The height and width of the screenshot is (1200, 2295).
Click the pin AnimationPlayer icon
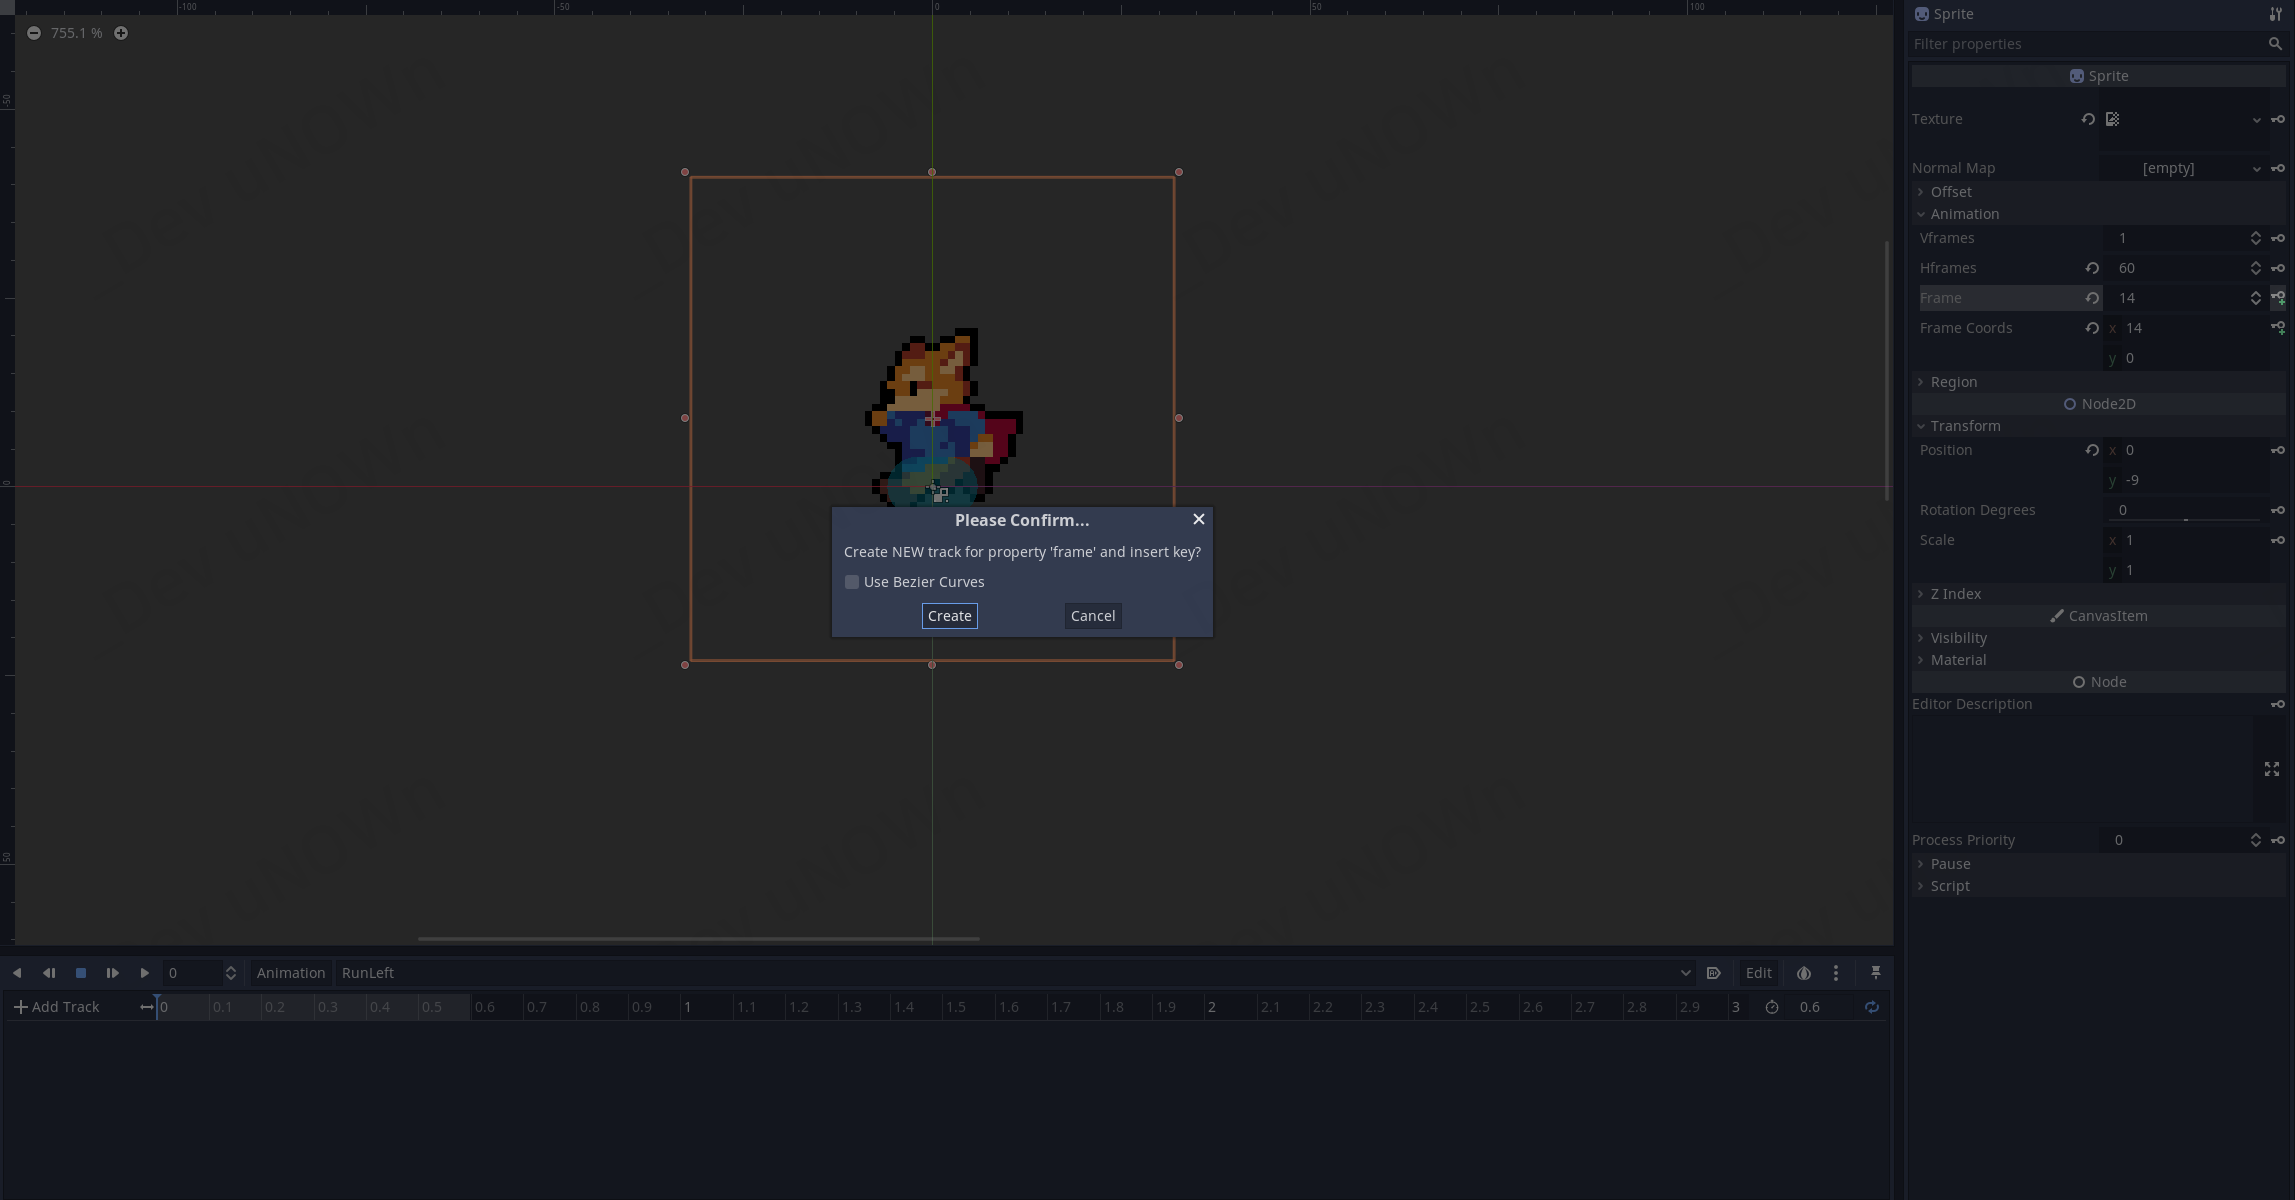tap(1875, 973)
